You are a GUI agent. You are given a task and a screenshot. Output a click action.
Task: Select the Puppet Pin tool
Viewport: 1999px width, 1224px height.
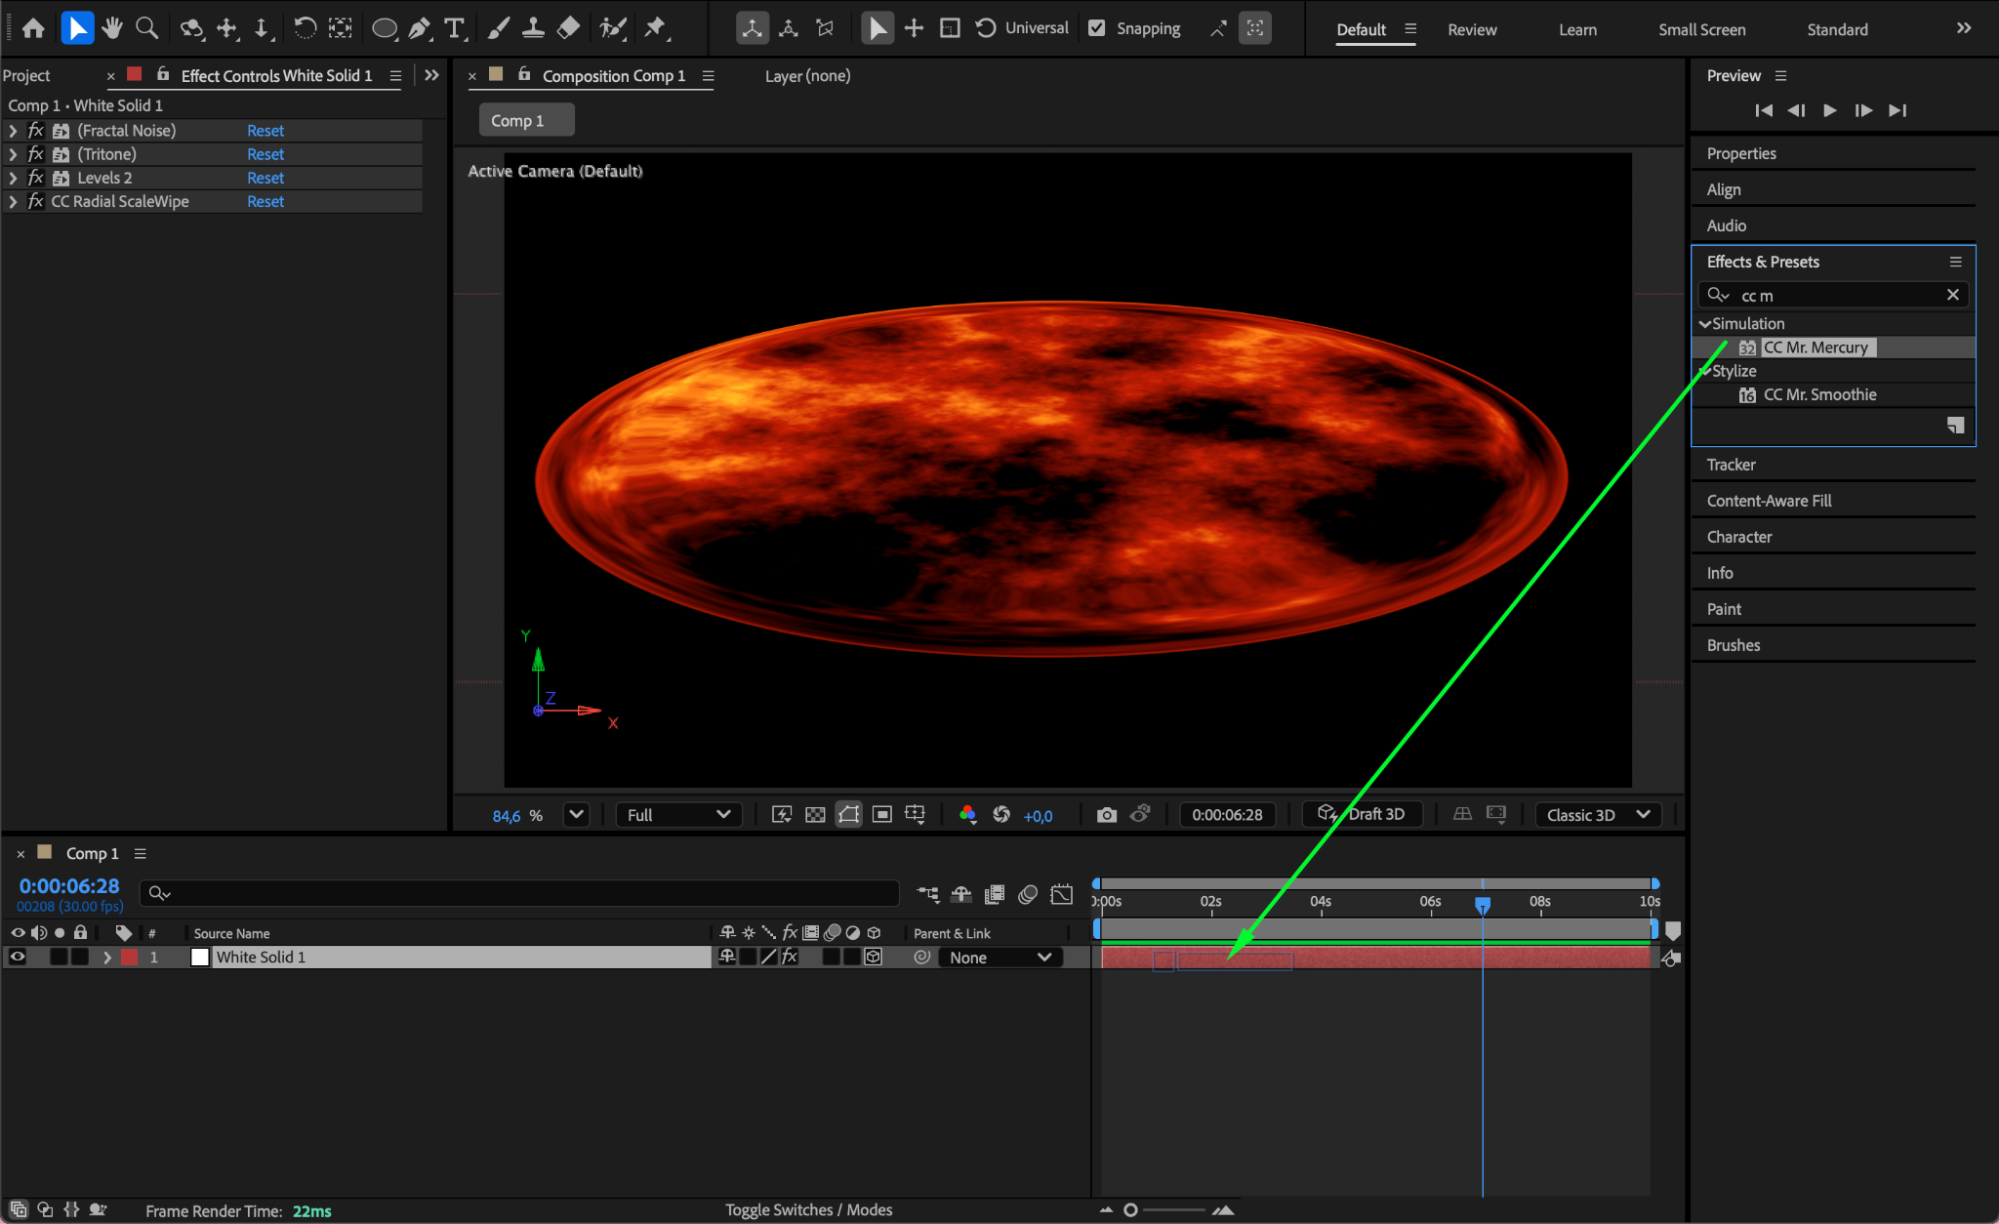click(656, 28)
